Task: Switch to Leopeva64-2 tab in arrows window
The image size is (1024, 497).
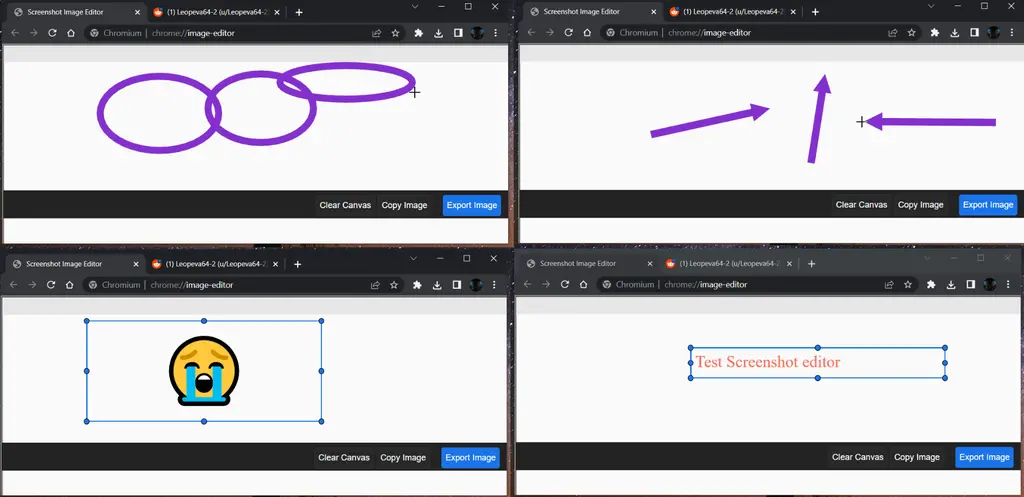Action: point(730,12)
